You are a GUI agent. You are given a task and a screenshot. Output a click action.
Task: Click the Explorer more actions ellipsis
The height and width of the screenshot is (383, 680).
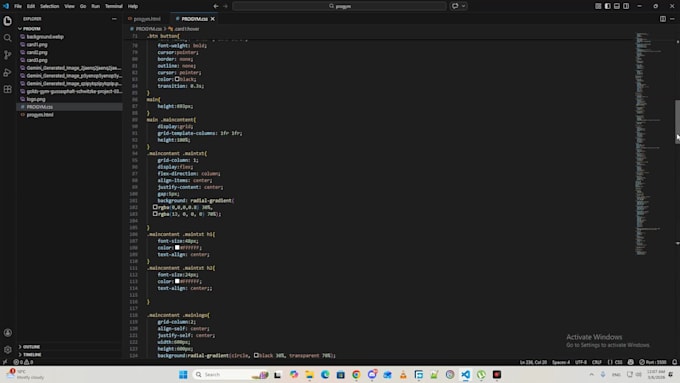click(114, 19)
